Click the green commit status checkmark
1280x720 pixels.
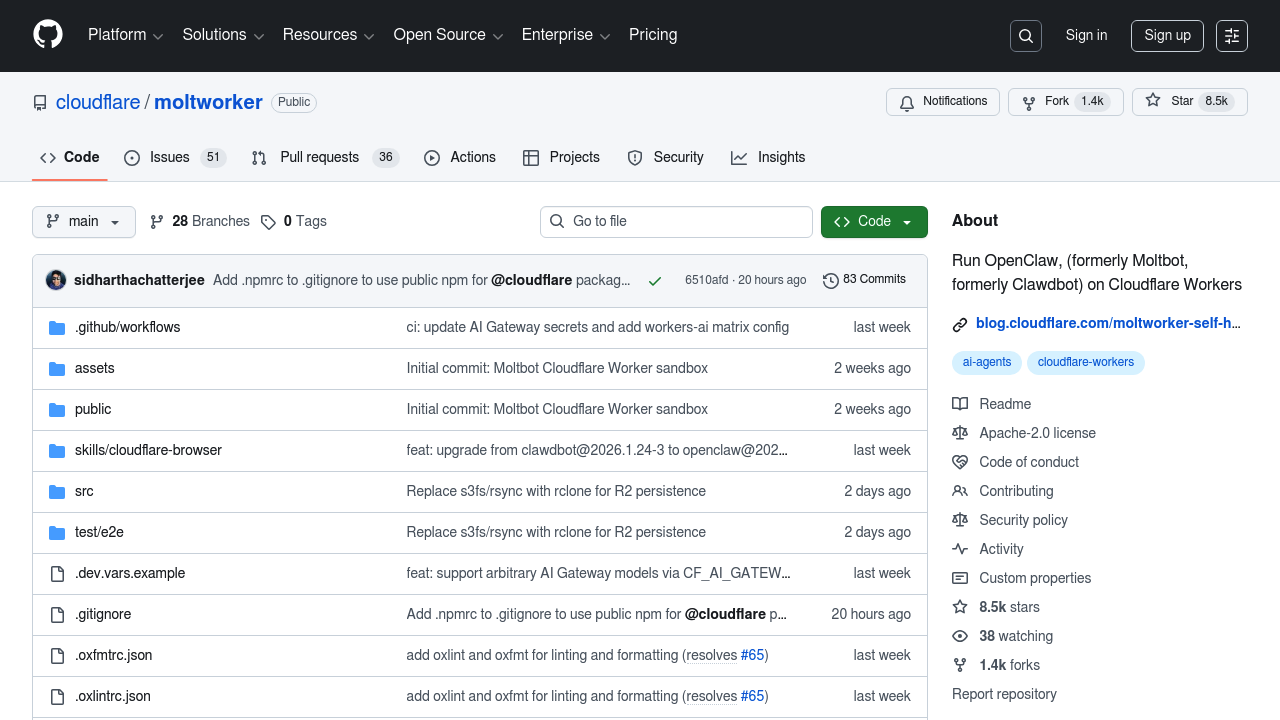click(655, 281)
